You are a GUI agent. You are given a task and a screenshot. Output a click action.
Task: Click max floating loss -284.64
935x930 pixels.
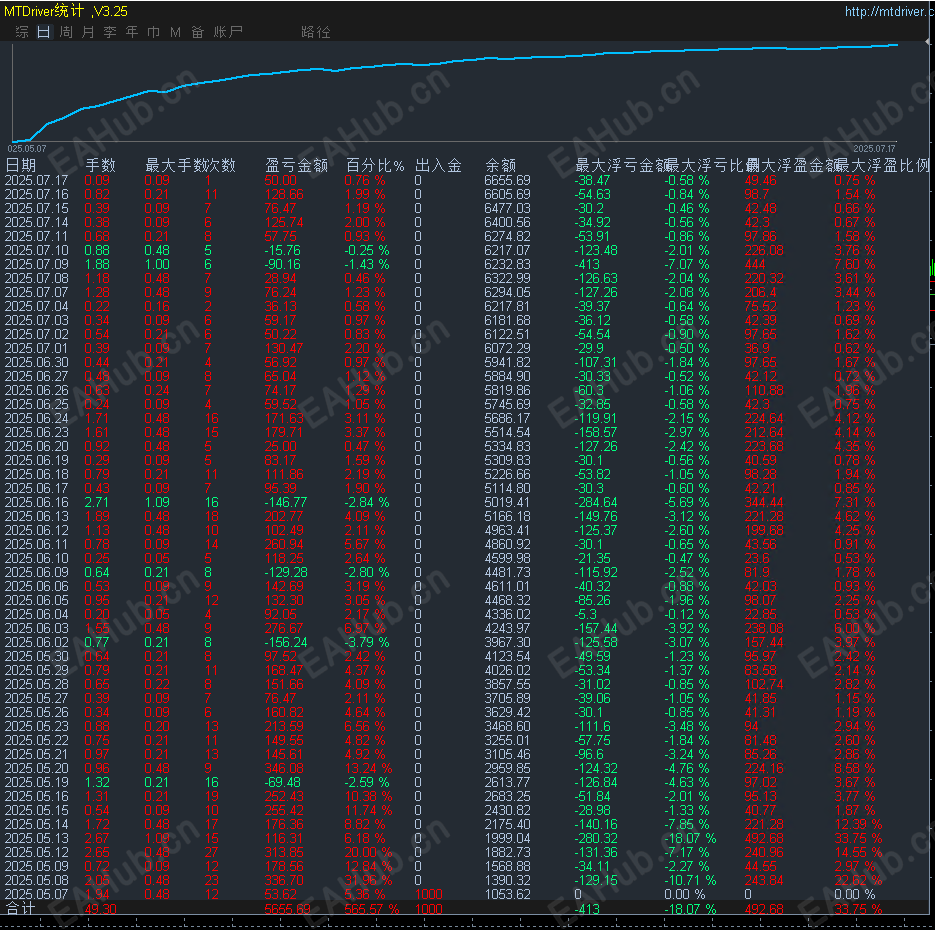click(596, 503)
